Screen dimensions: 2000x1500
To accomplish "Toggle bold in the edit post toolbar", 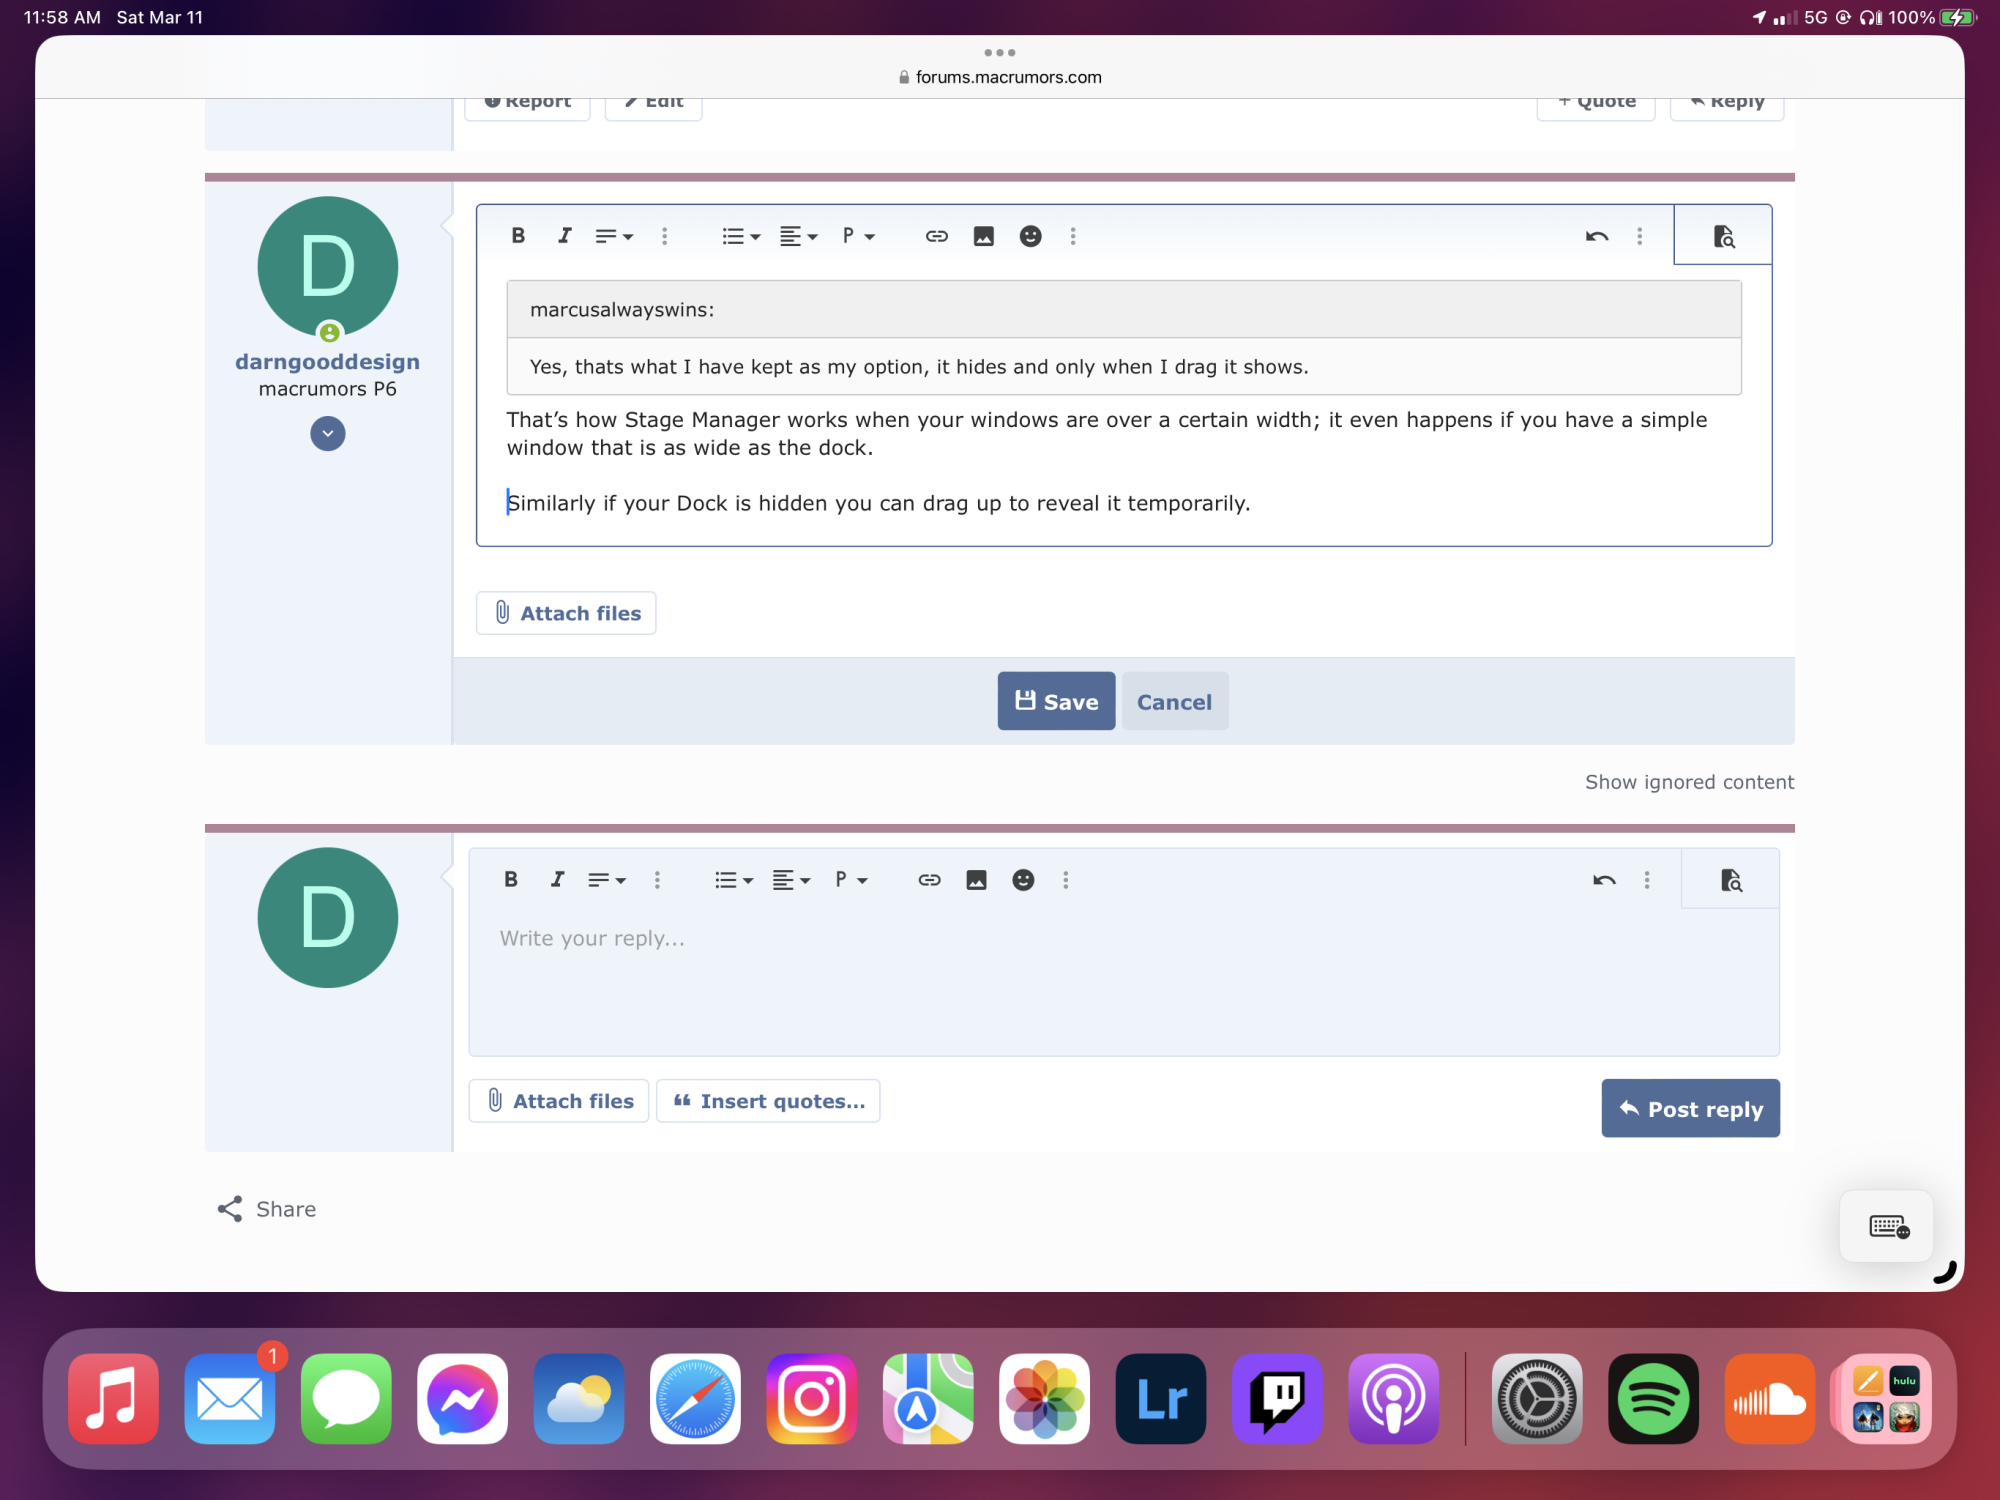I will [x=518, y=236].
